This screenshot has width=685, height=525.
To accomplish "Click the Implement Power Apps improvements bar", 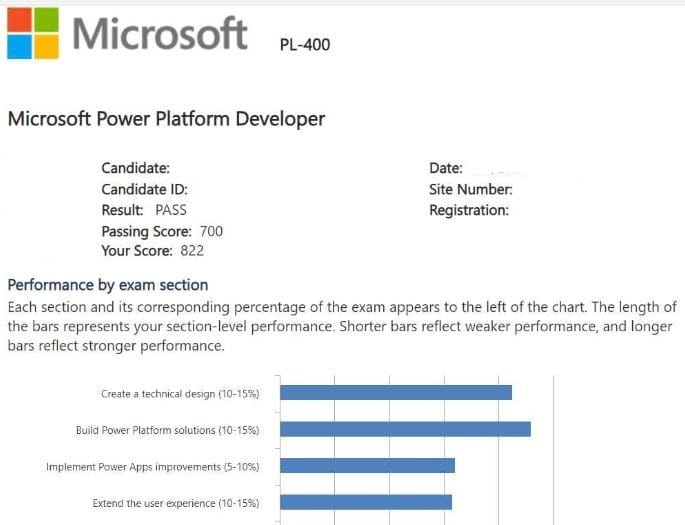I will tap(367, 466).
